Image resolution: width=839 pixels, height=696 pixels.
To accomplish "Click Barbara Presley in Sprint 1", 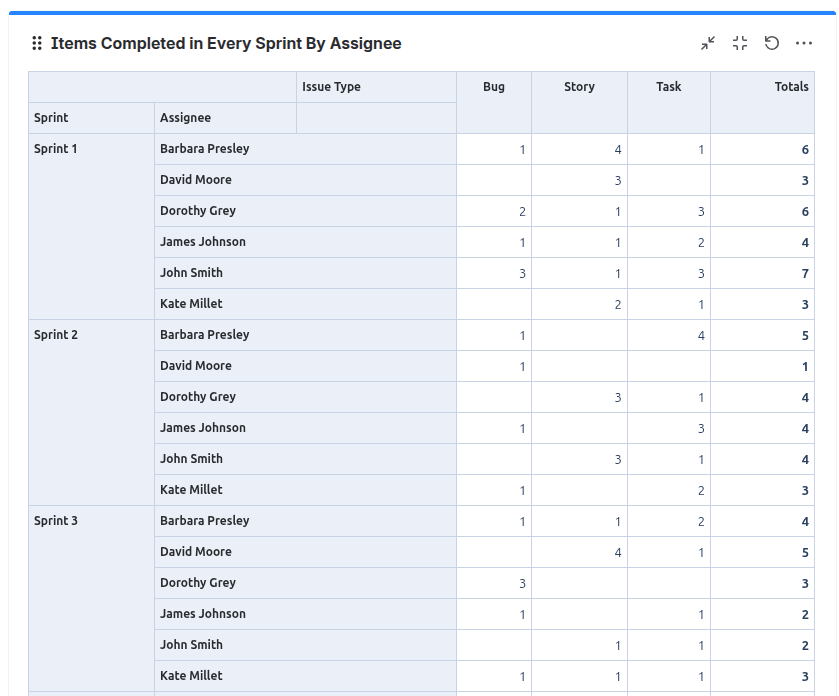I will (x=204, y=149).
